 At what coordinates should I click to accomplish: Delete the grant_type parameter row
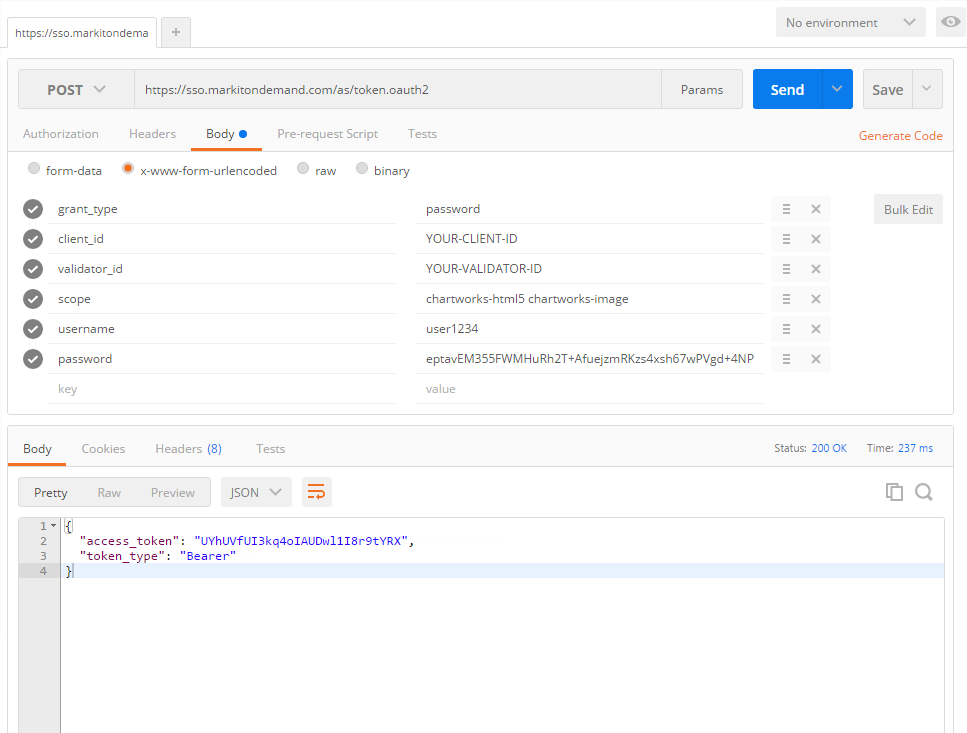[816, 209]
